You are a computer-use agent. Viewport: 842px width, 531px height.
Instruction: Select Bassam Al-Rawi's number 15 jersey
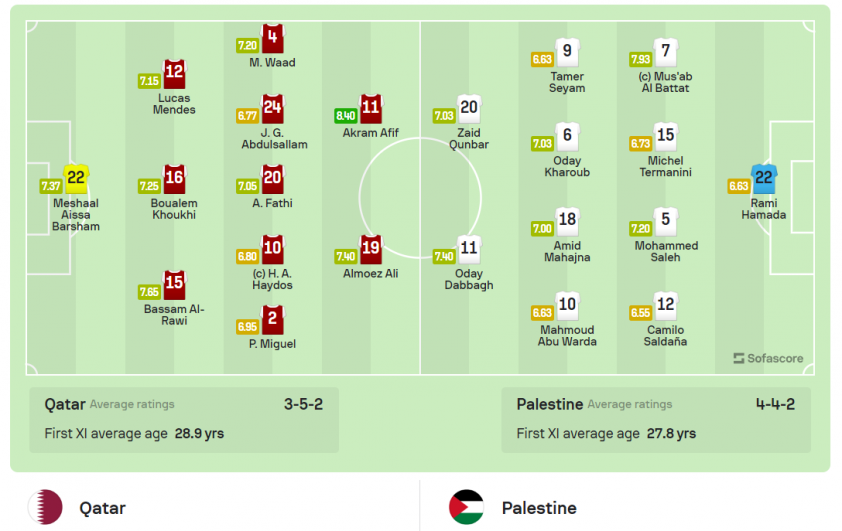pyautogui.click(x=174, y=285)
